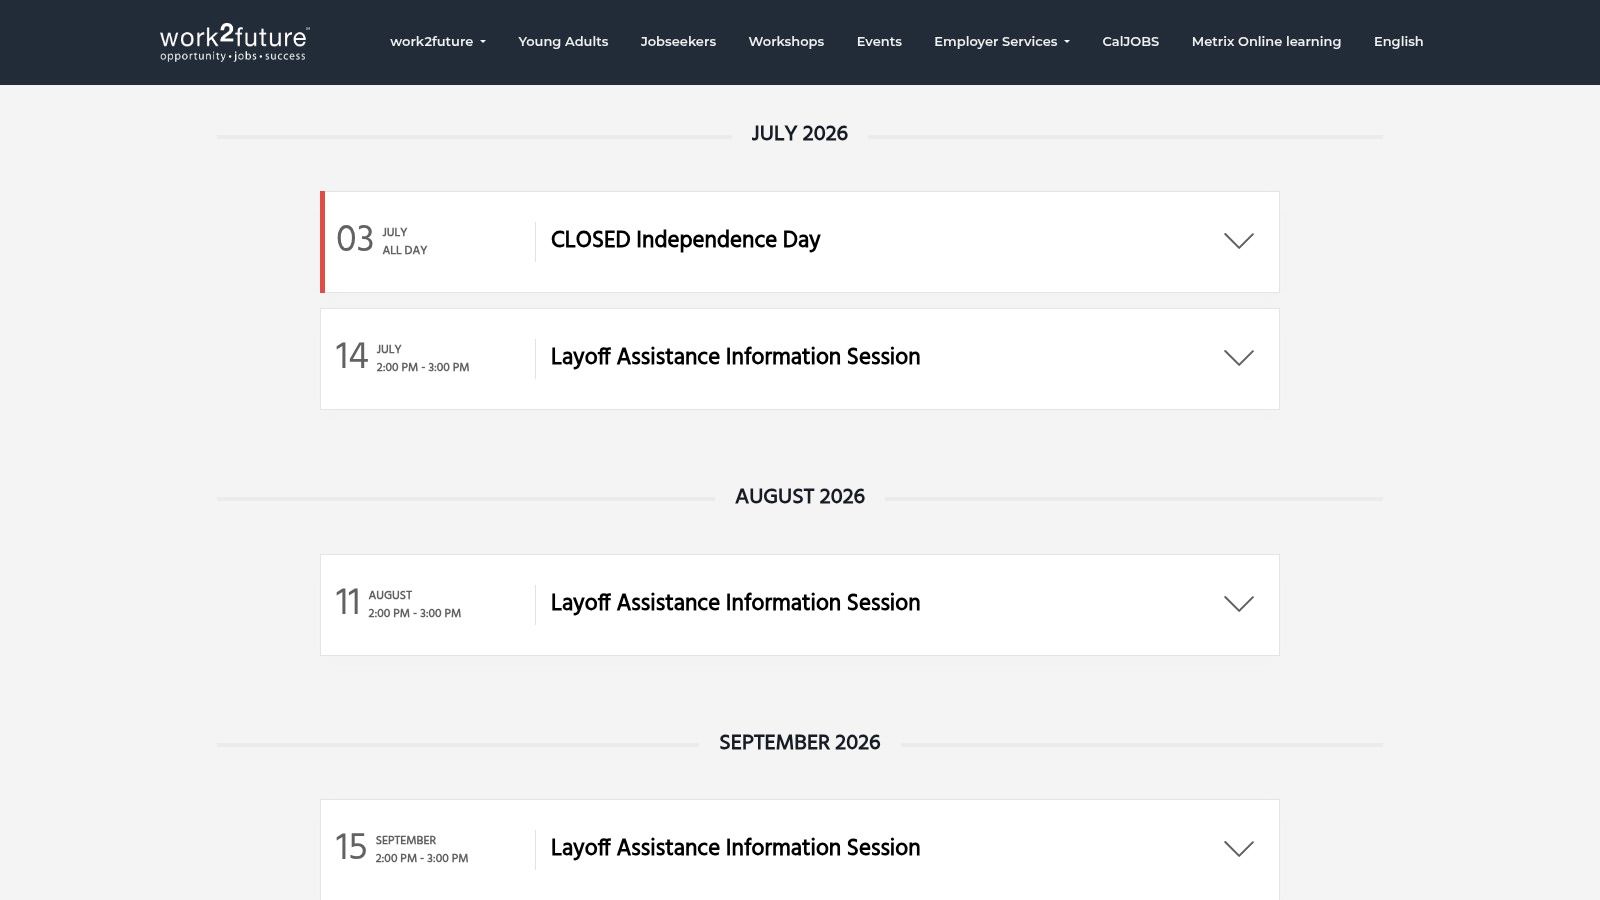
Task: Click the 11 August date block
Action: coord(398,603)
